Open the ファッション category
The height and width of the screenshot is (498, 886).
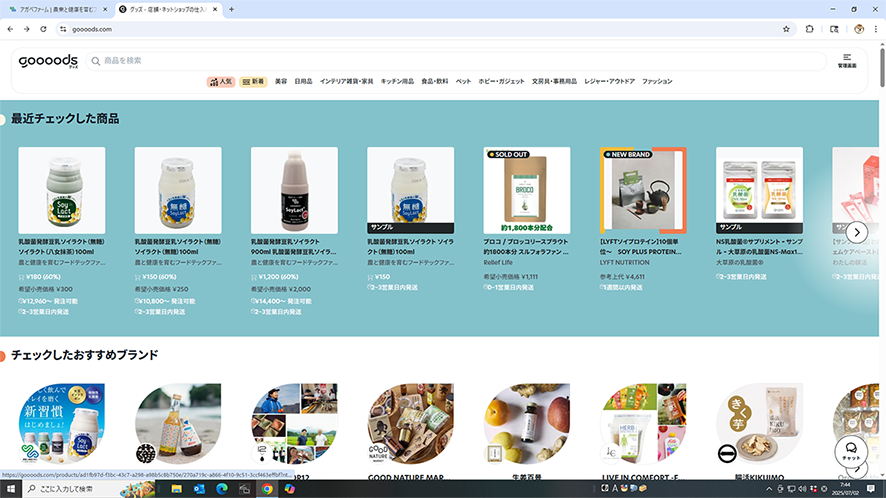pos(657,81)
